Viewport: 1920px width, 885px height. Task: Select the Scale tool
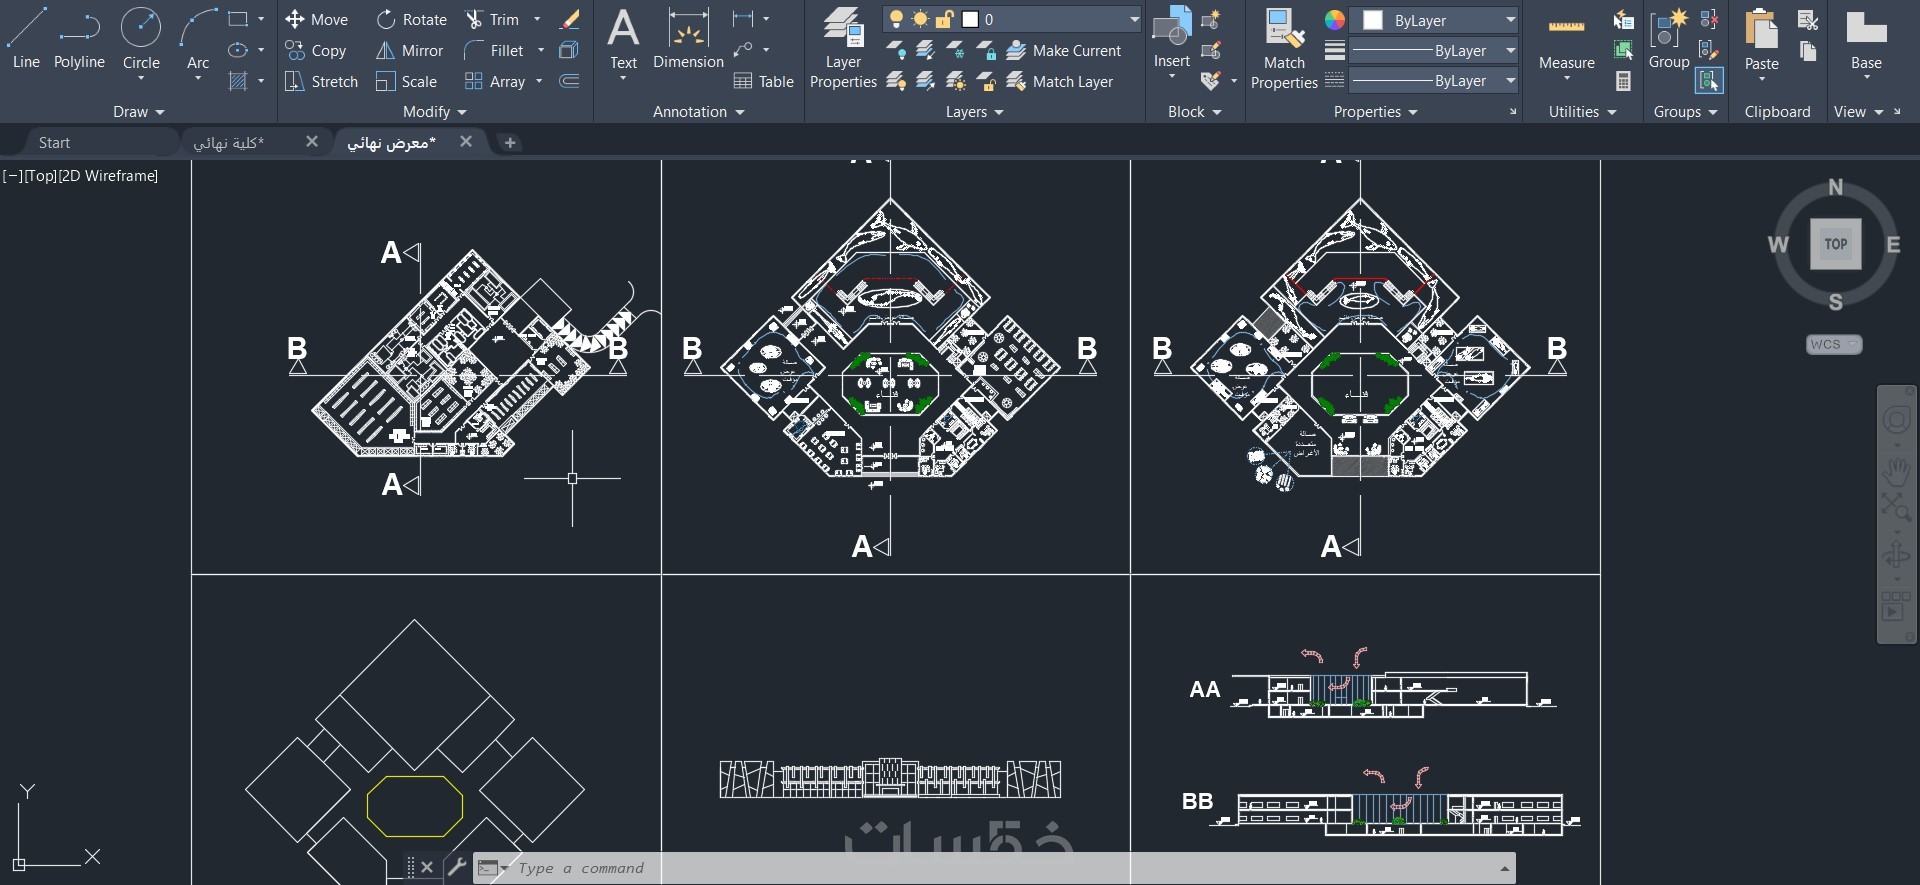coord(406,81)
